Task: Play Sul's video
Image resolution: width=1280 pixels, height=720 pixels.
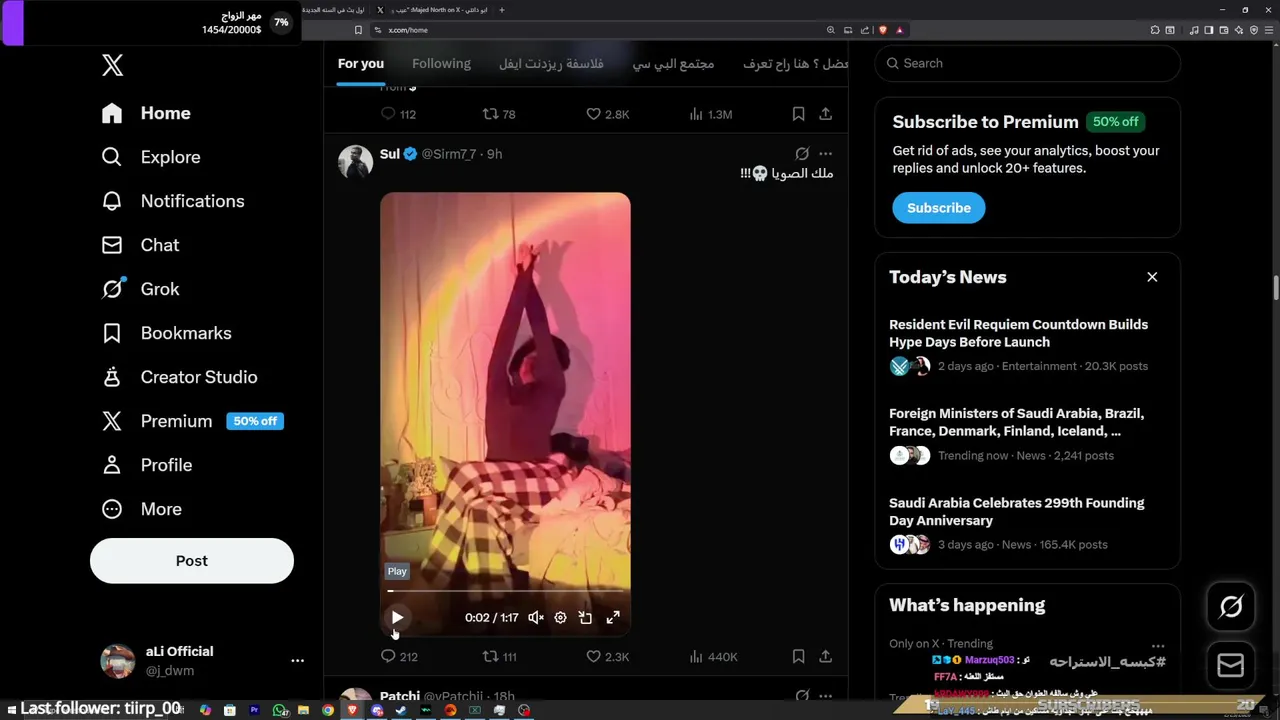Action: coord(397,617)
